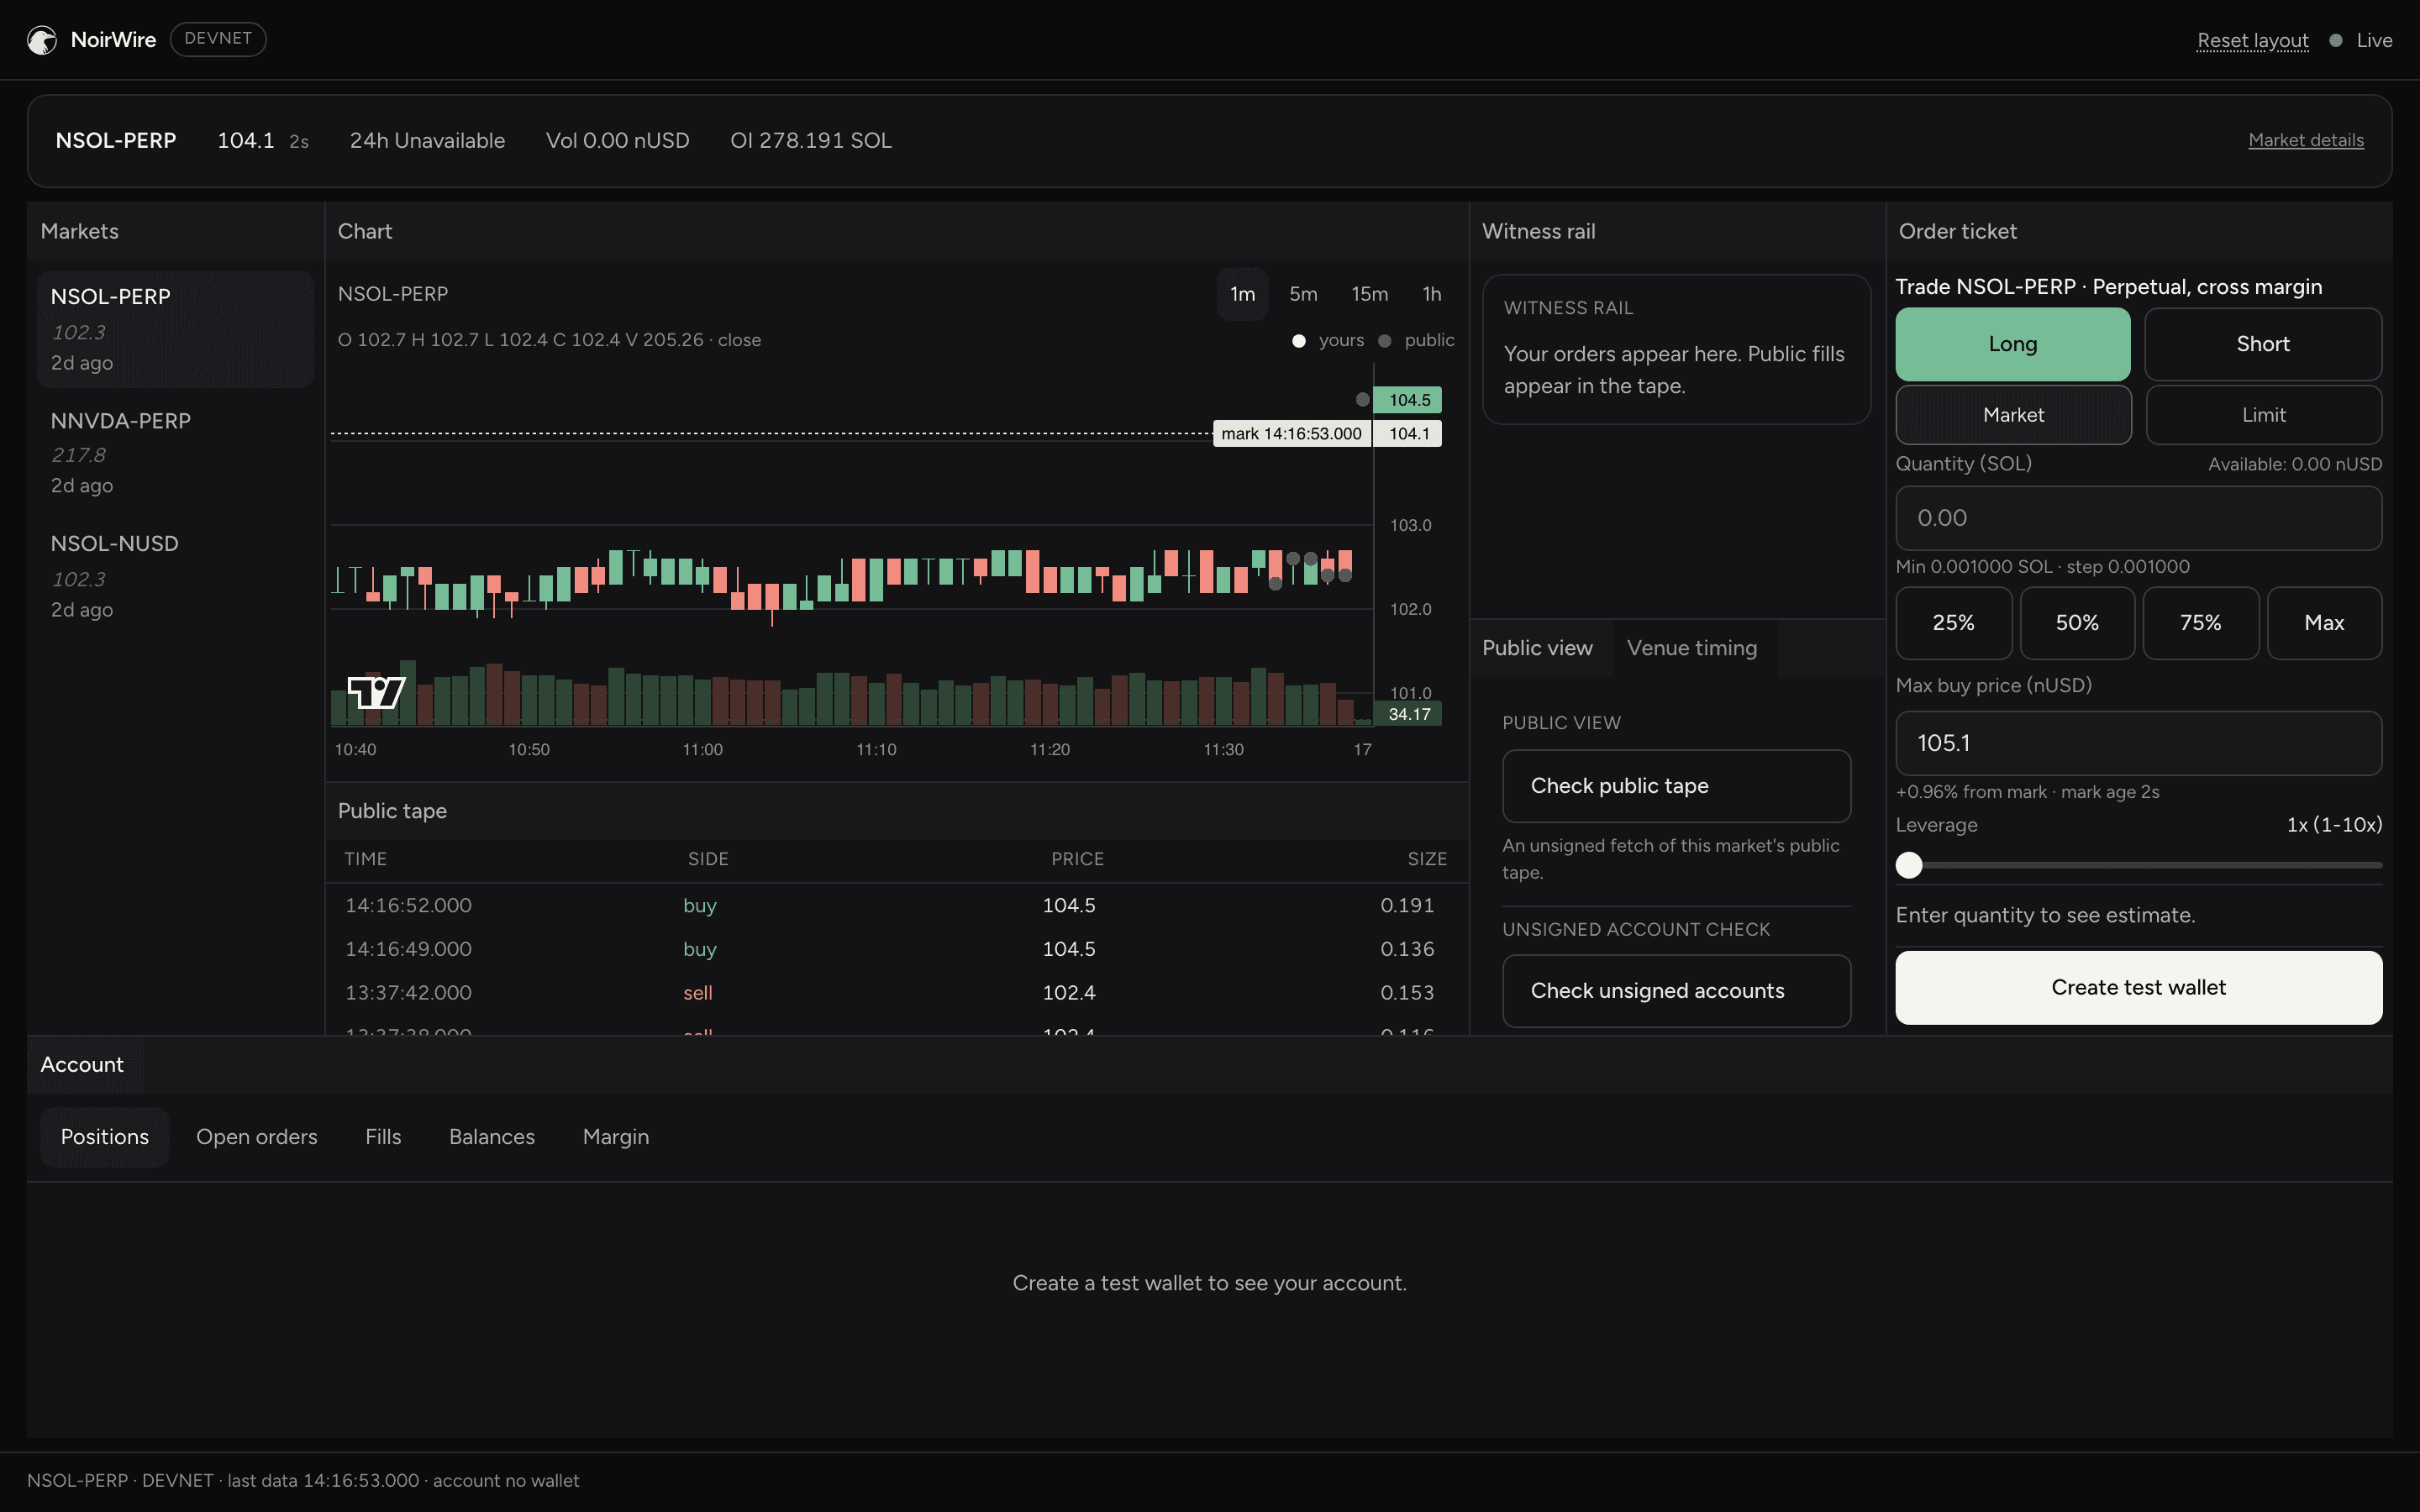The image size is (2420, 1512).
Task: Focus the Max buy price input
Action: pyautogui.click(x=2138, y=743)
